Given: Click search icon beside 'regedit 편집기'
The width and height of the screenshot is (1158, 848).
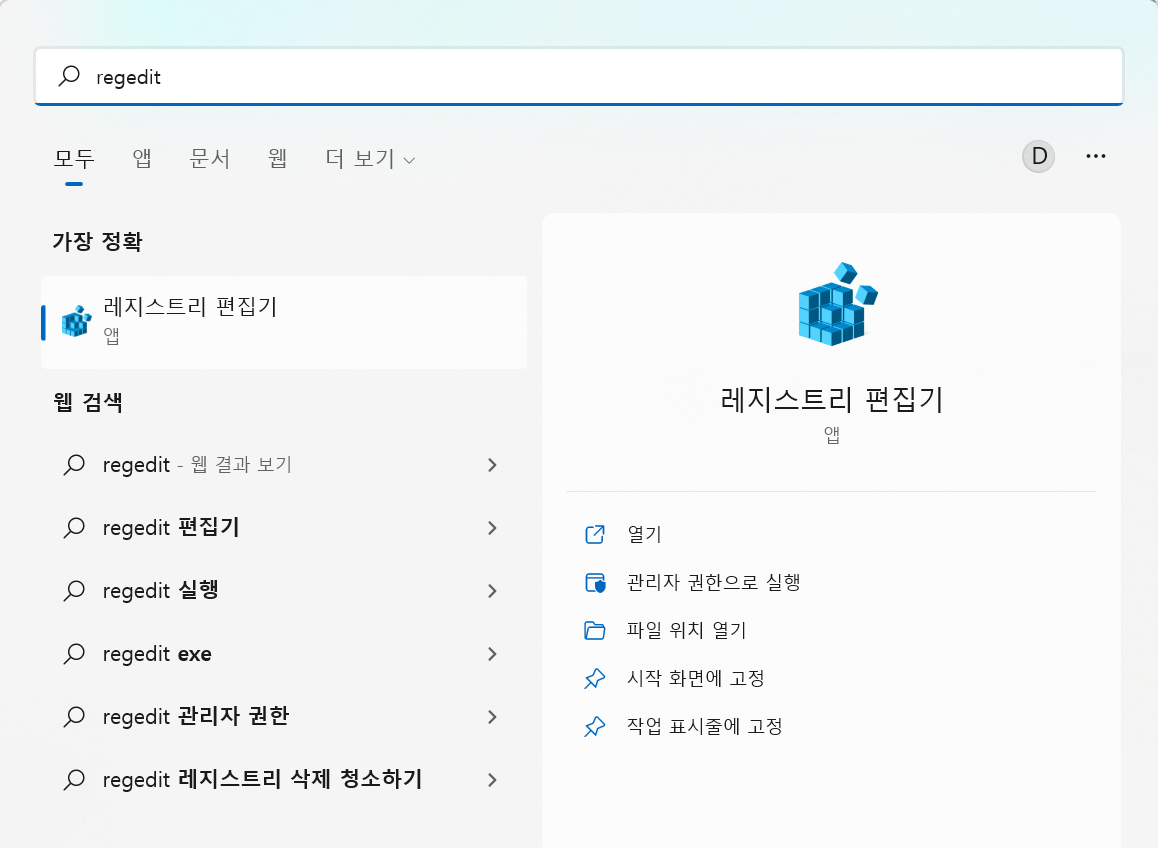Looking at the screenshot, I should 74,527.
